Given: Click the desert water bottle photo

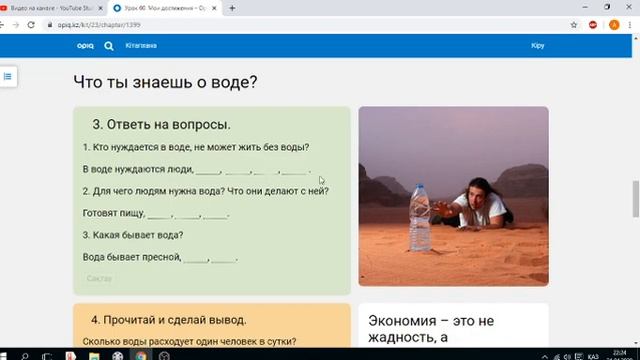Looking at the screenshot, I should click(453, 196).
